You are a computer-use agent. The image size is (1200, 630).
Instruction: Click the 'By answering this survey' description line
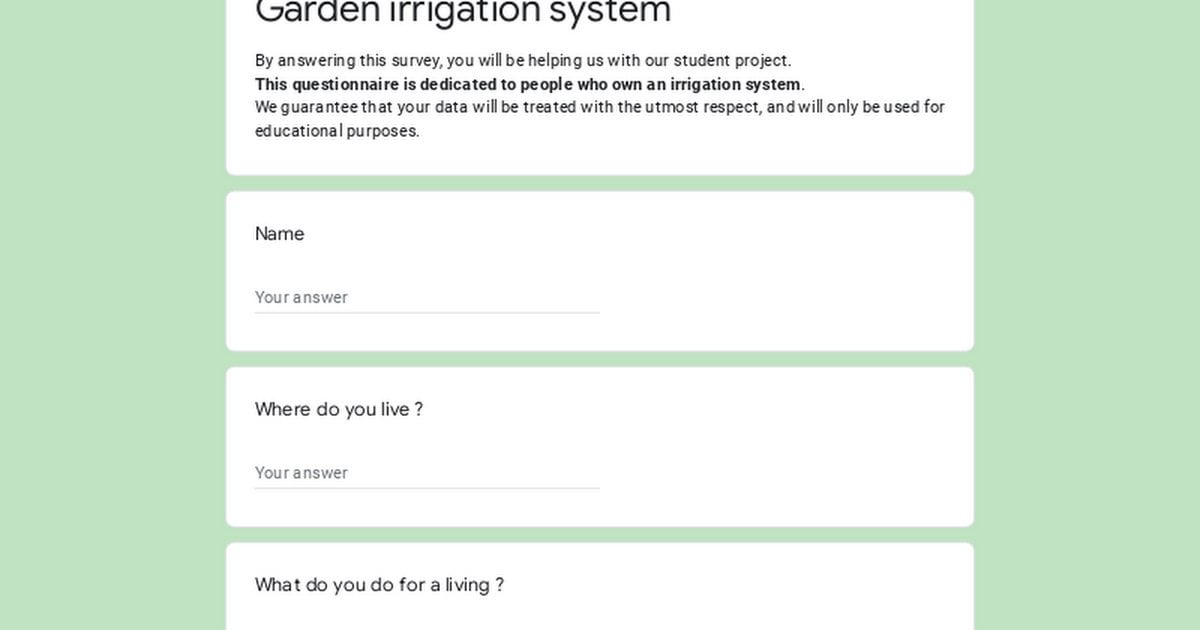point(523,60)
